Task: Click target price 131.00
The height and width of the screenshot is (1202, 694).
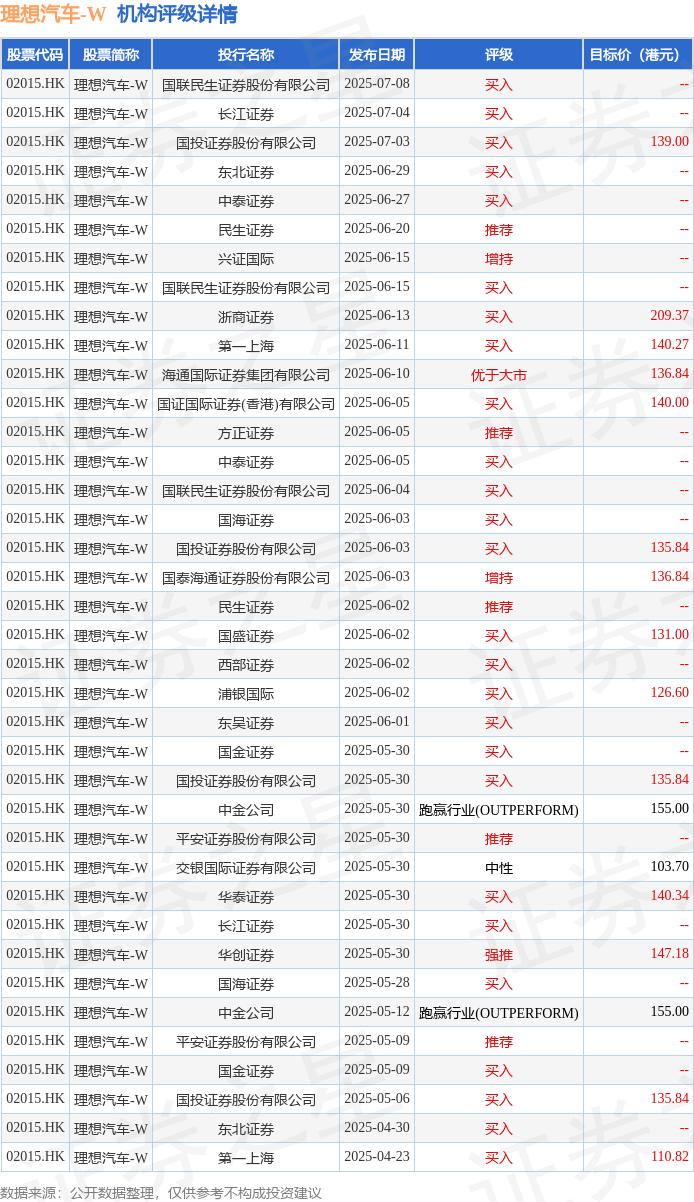Action: coord(669,635)
